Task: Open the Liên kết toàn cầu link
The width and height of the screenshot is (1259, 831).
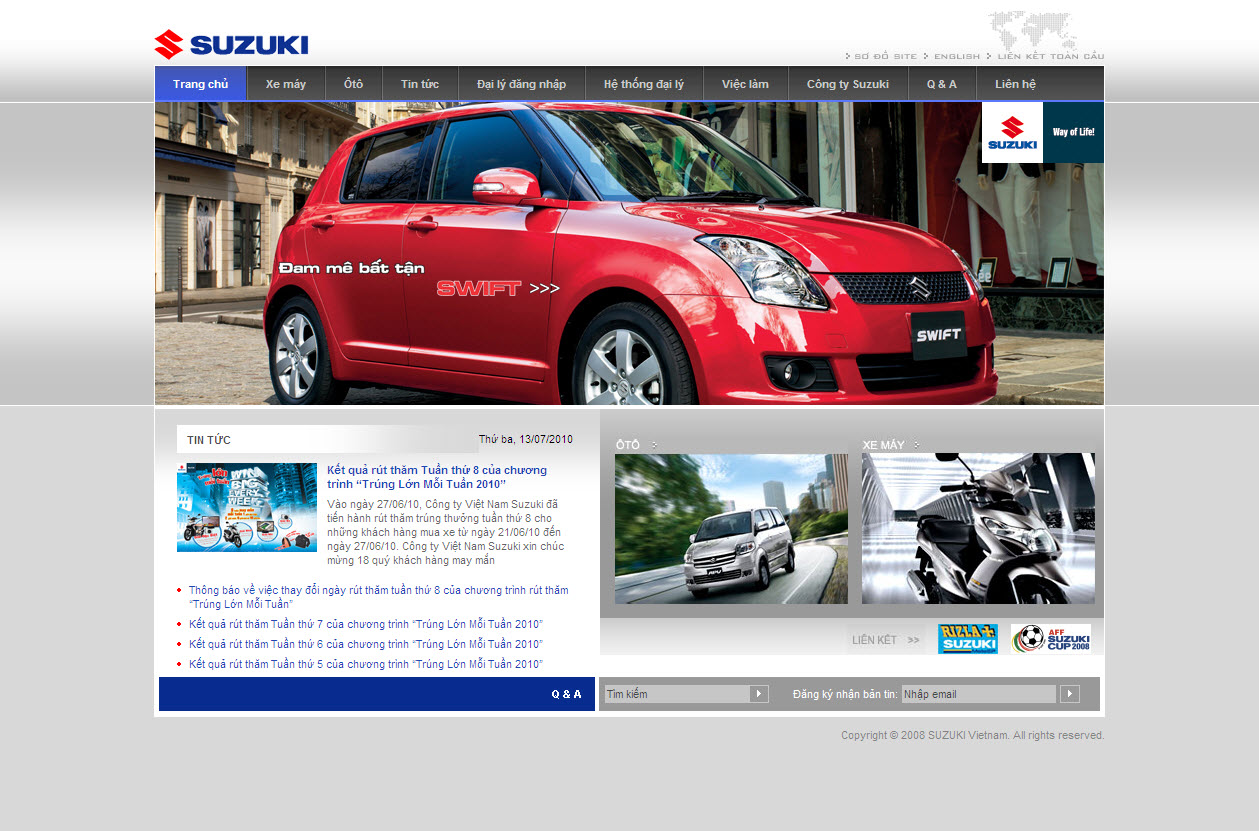Action: pos(1050,57)
